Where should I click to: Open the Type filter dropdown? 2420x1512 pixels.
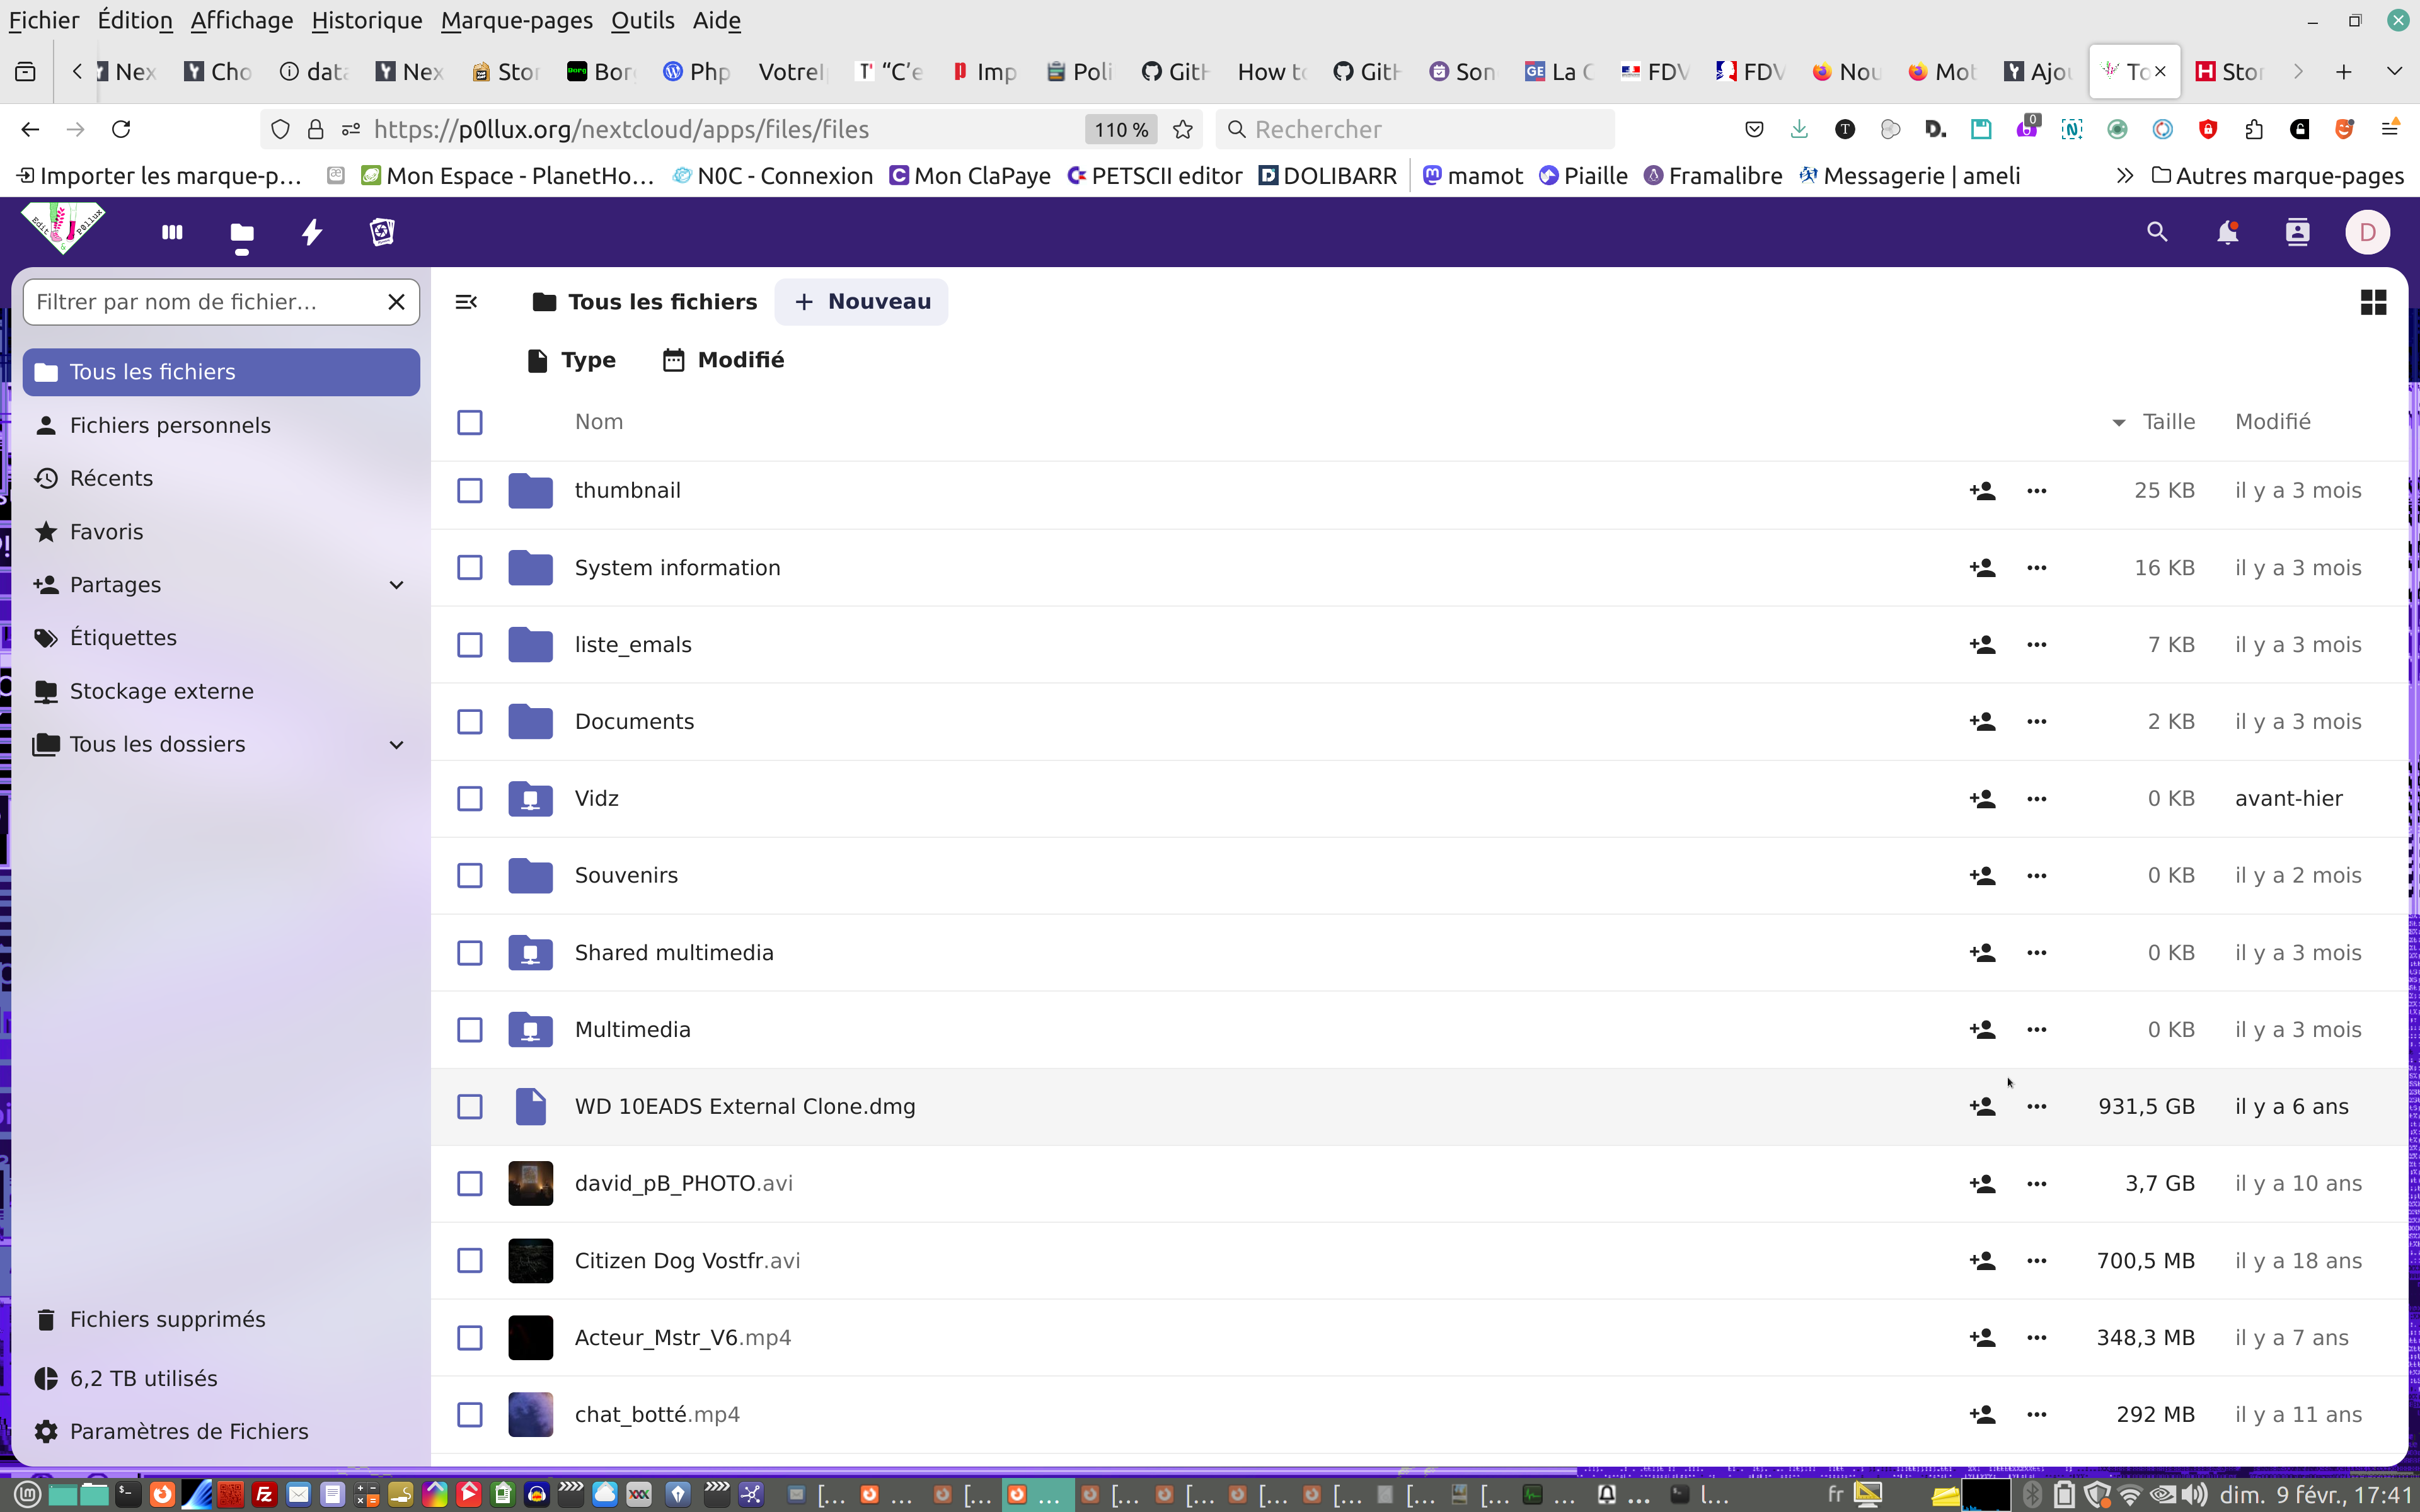point(572,360)
